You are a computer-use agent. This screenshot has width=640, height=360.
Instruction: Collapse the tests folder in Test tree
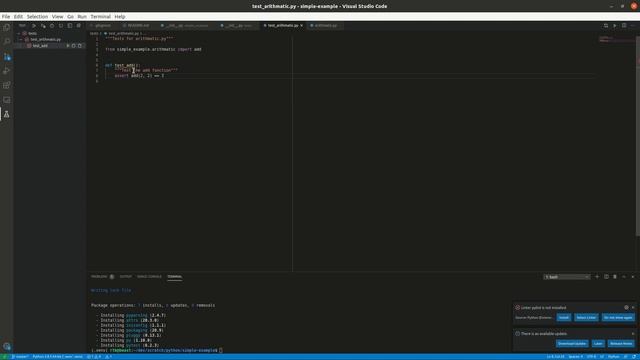[19, 33]
